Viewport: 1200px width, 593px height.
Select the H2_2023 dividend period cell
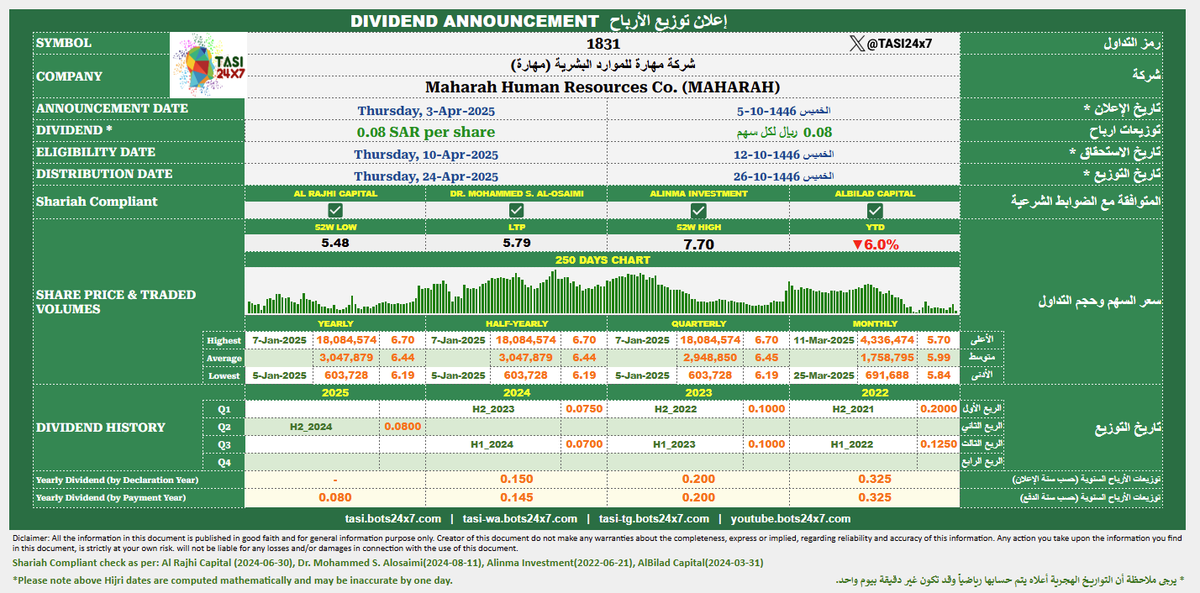tap(494, 409)
